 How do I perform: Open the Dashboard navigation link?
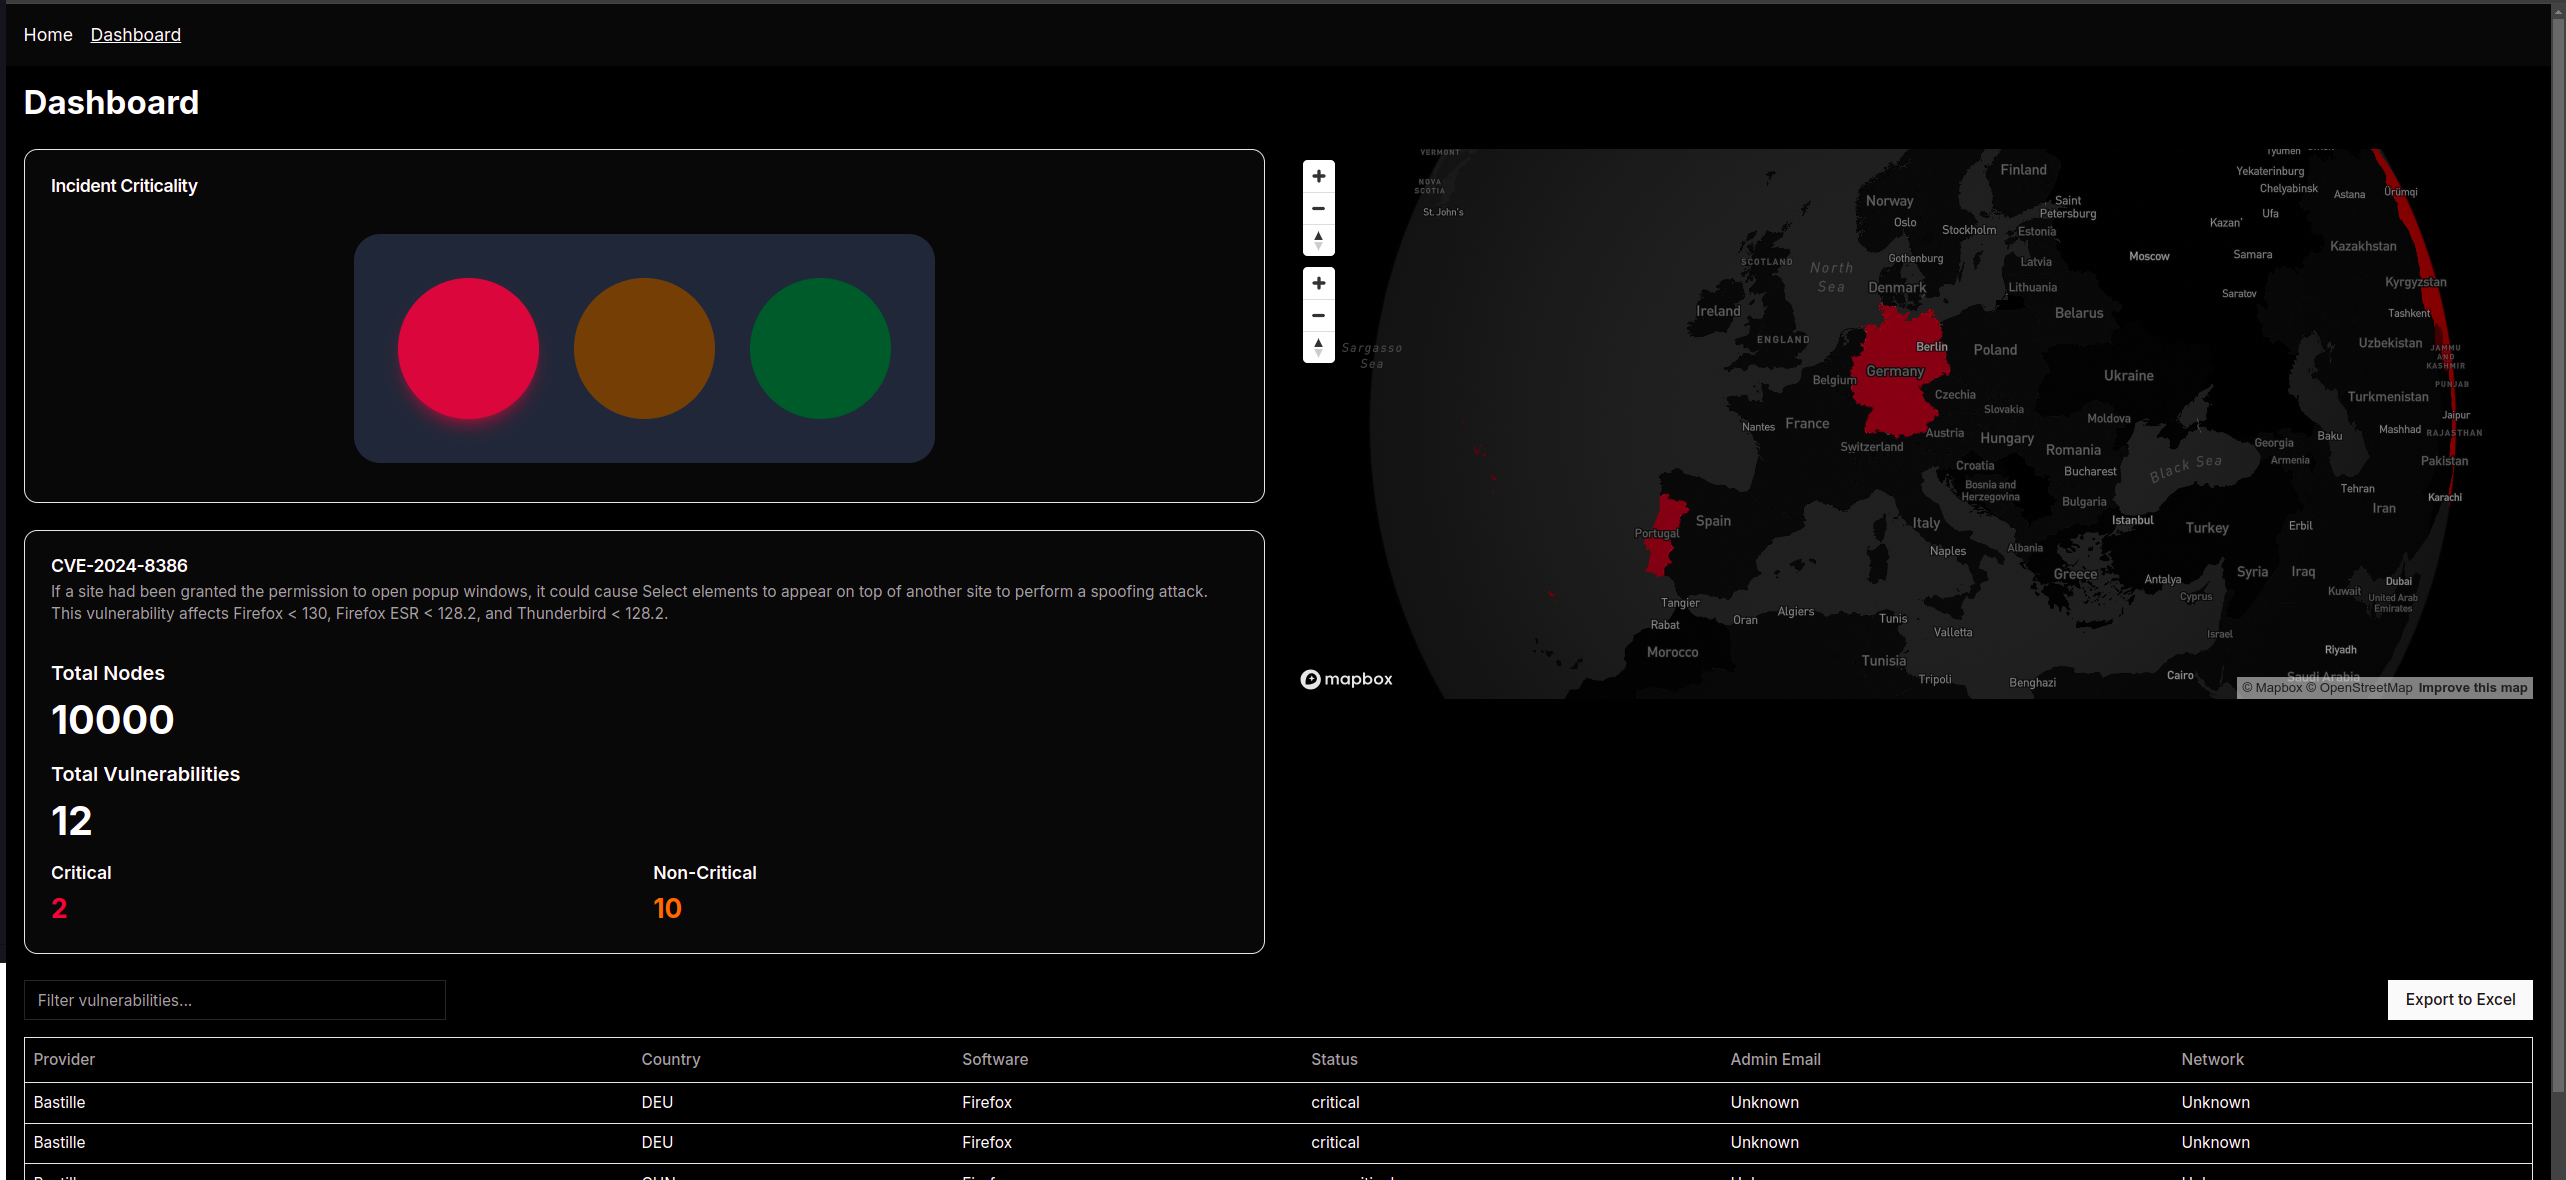135,35
